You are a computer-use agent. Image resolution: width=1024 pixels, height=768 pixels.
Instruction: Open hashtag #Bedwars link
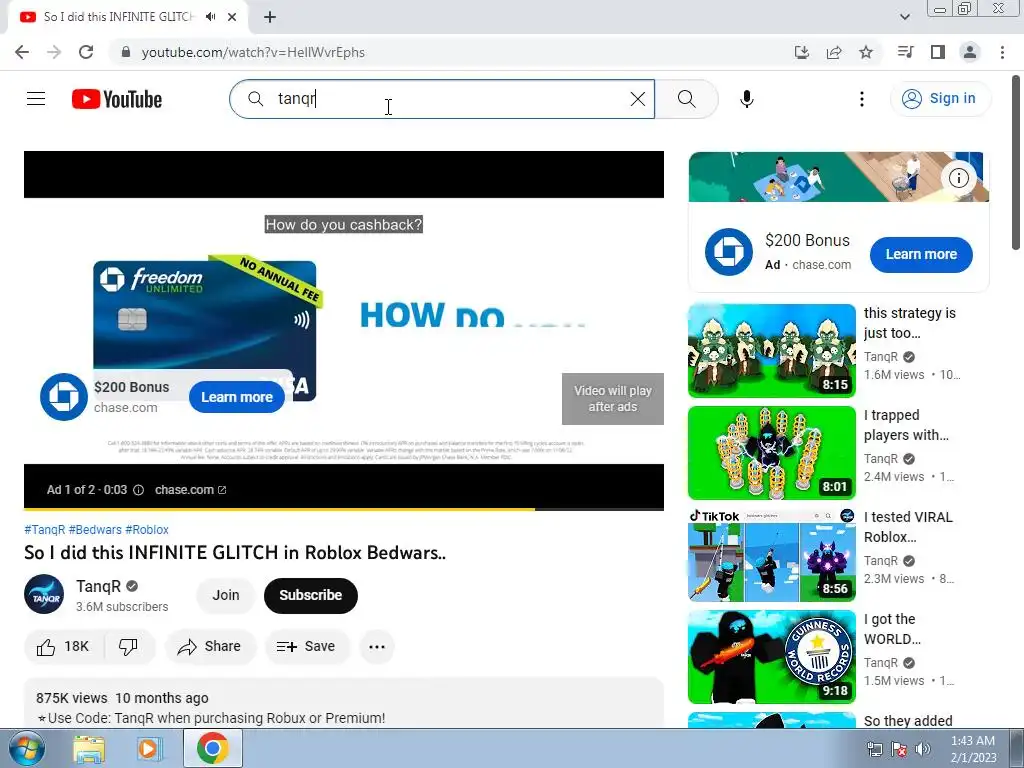(x=95, y=530)
